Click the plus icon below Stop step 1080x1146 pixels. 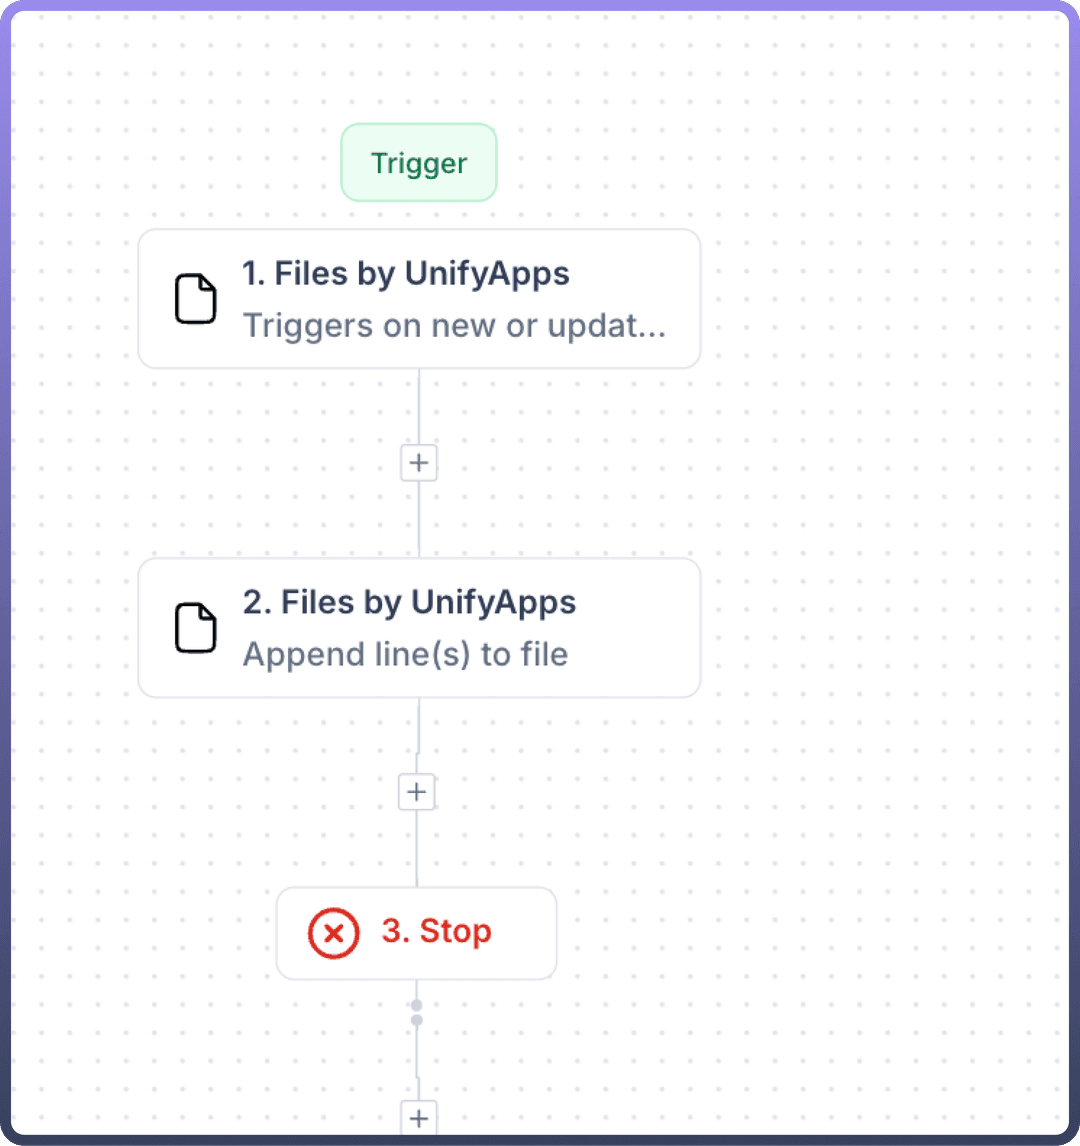point(419,1118)
